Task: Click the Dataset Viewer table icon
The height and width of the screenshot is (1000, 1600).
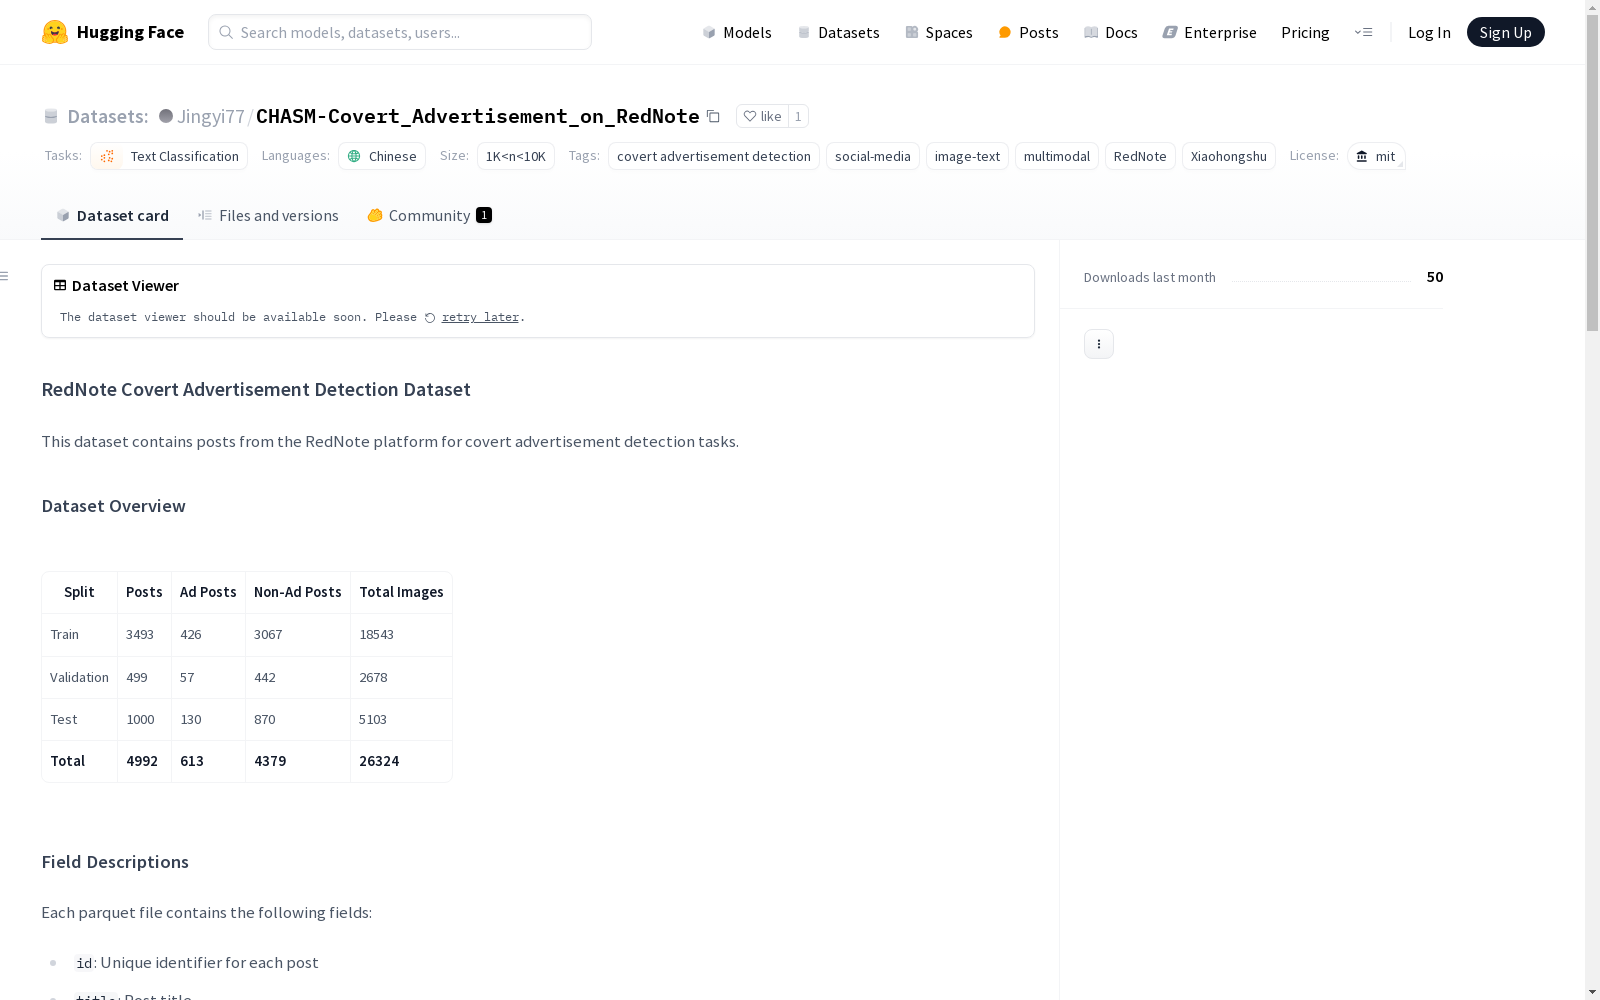Action: point(60,285)
